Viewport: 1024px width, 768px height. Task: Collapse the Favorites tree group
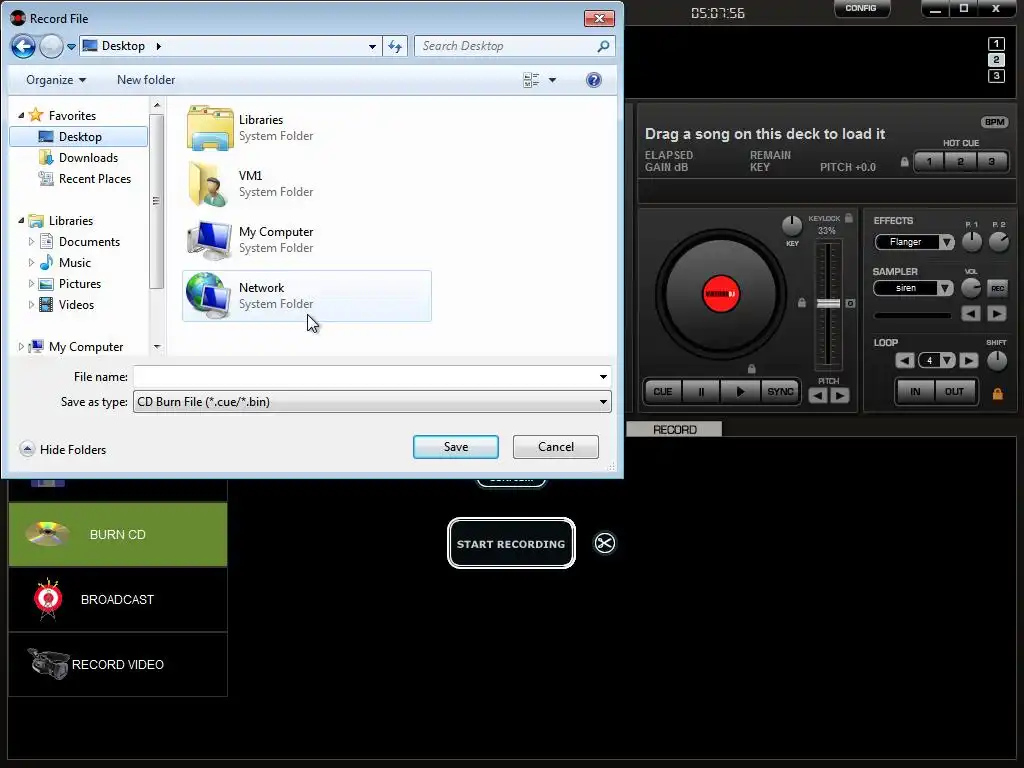click(21, 116)
